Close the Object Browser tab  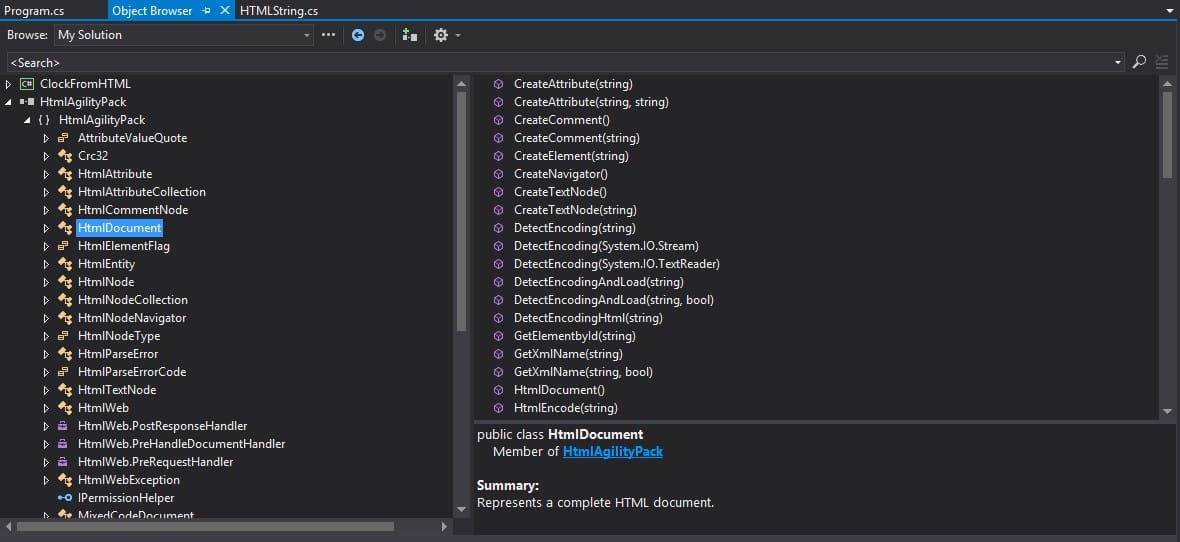[x=224, y=11]
